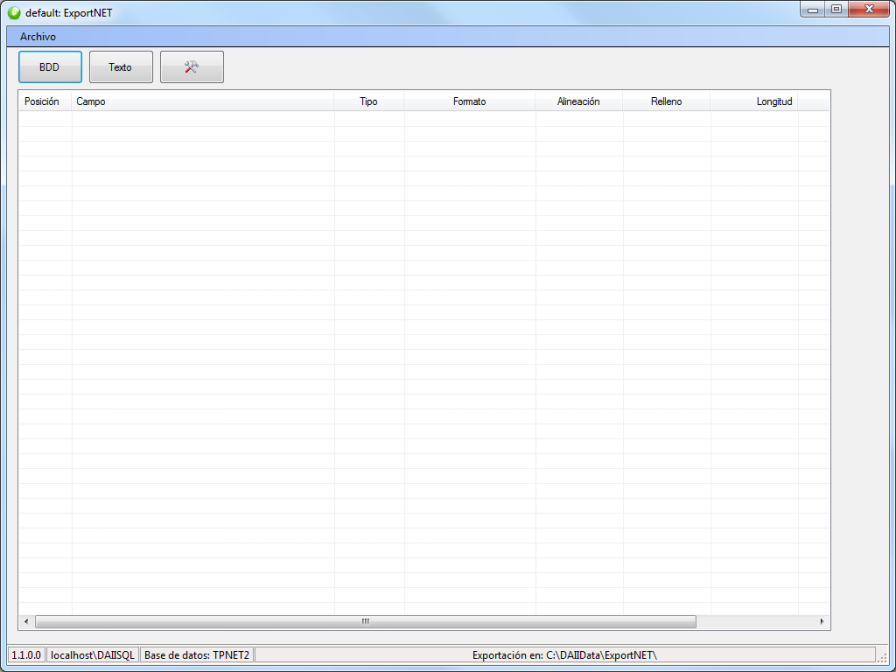Close the ExportNET window
Screen dimensions: 896x672
pyautogui.click(x=869, y=9)
